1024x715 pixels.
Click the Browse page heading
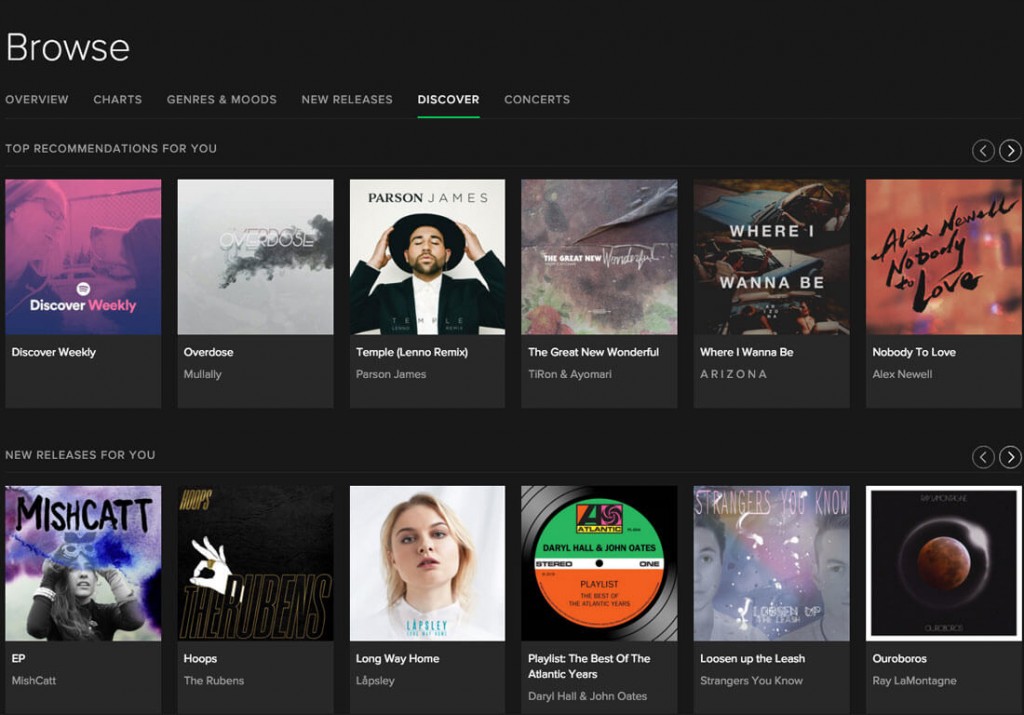pyautogui.click(x=68, y=48)
